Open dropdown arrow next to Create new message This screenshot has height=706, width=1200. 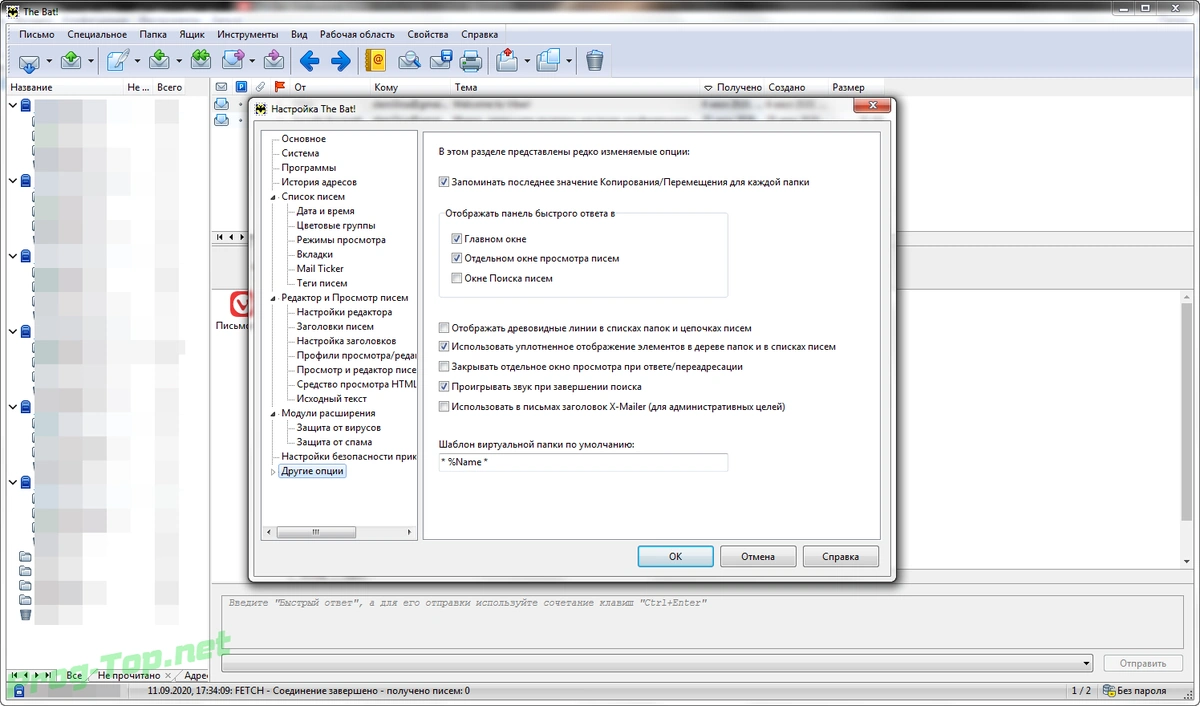(x=138, y=62)
